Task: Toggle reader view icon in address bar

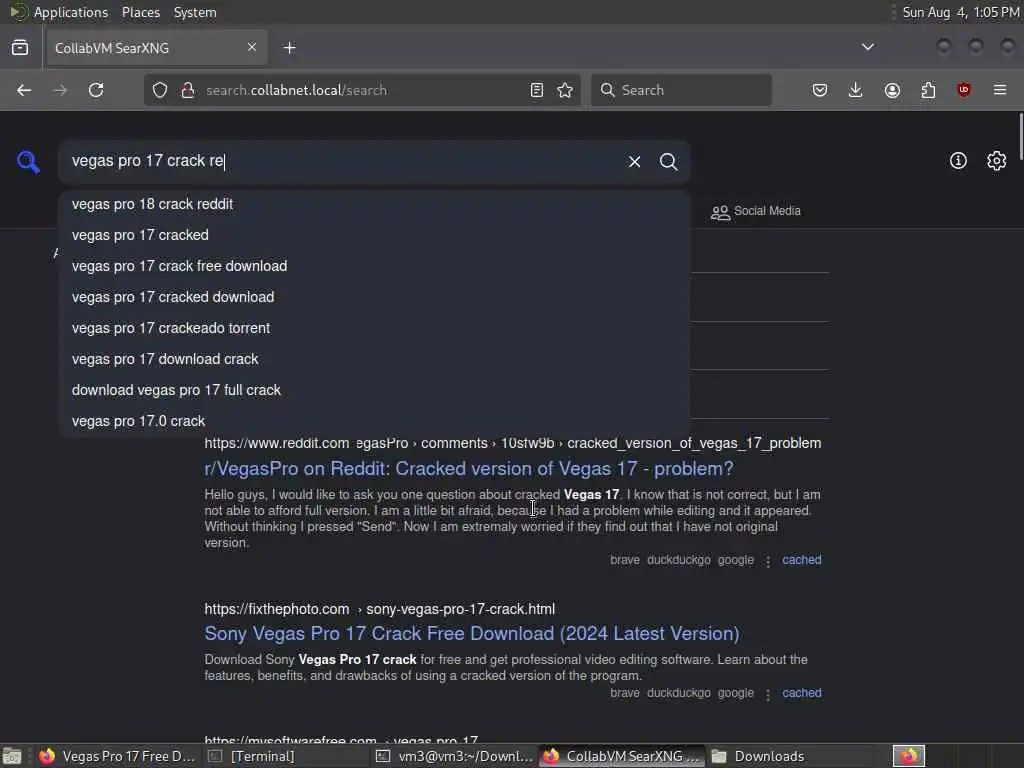Action: [537, 90]
